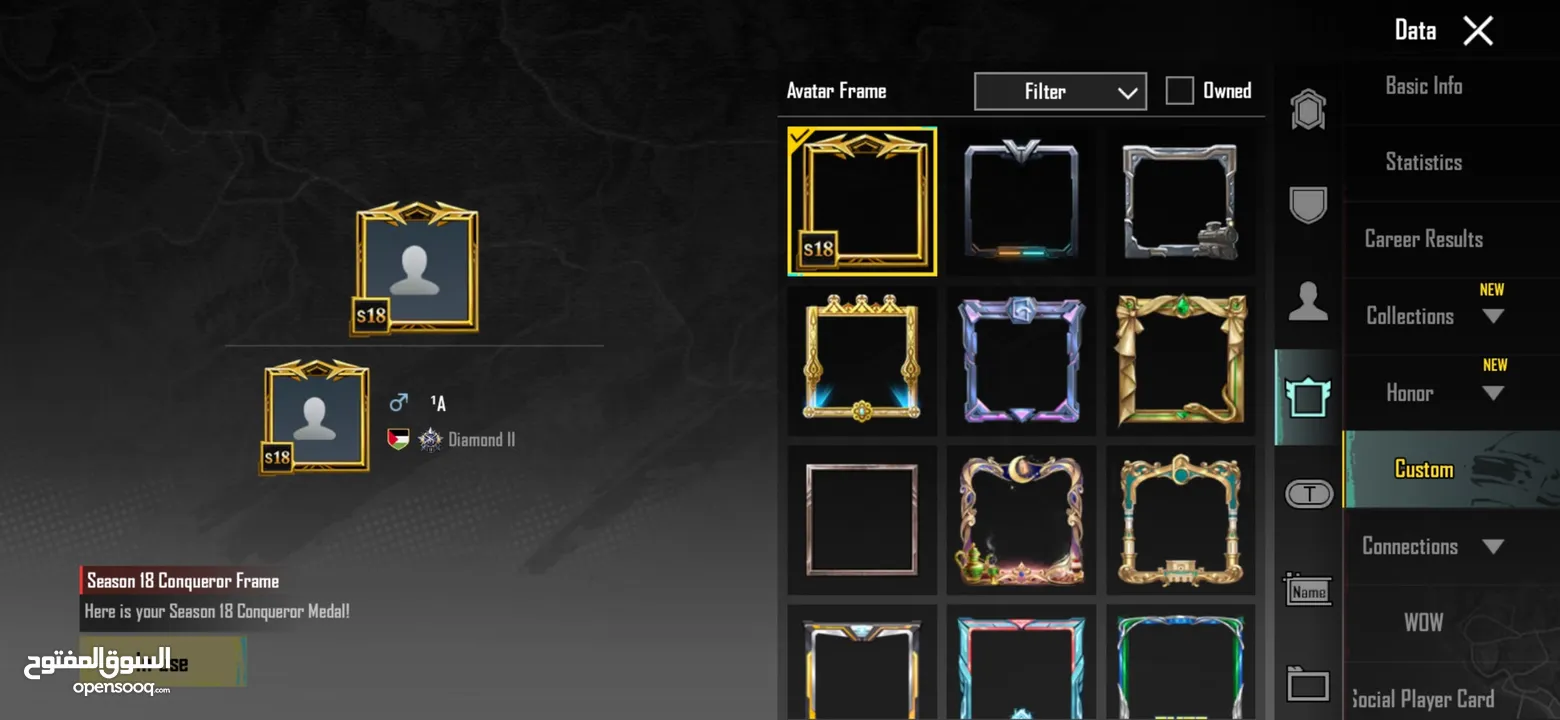Expand the Collections section arrow

pyautogui.click(x=1493, y=316)
